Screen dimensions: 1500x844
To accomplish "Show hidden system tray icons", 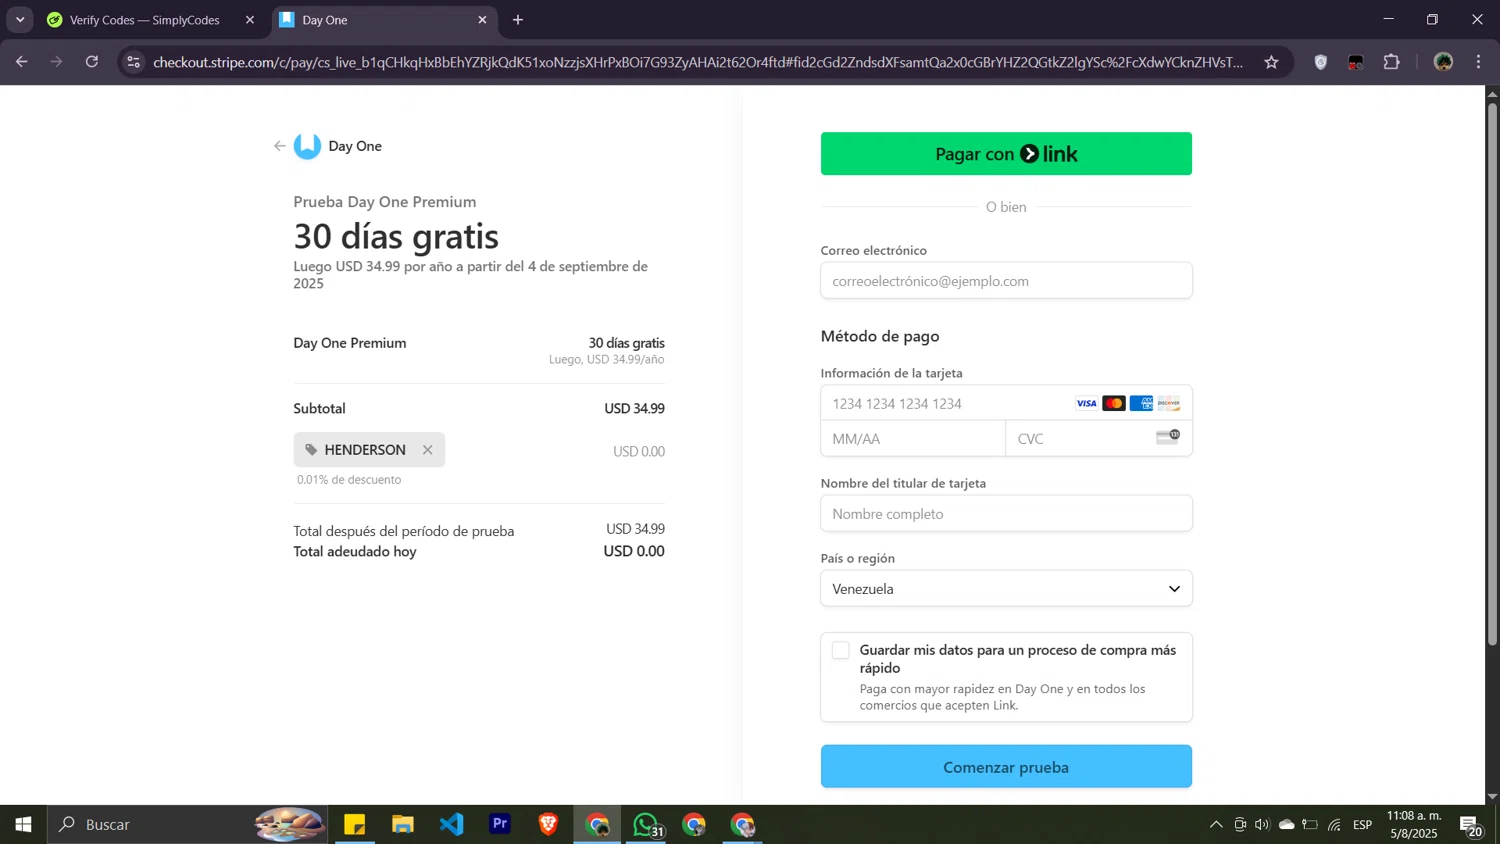I will coord(1216,825).
